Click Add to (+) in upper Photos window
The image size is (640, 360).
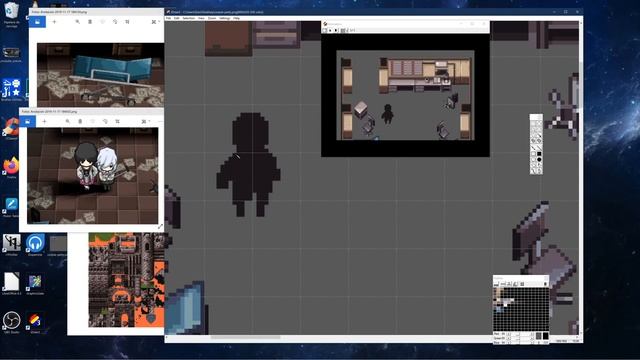54,22
